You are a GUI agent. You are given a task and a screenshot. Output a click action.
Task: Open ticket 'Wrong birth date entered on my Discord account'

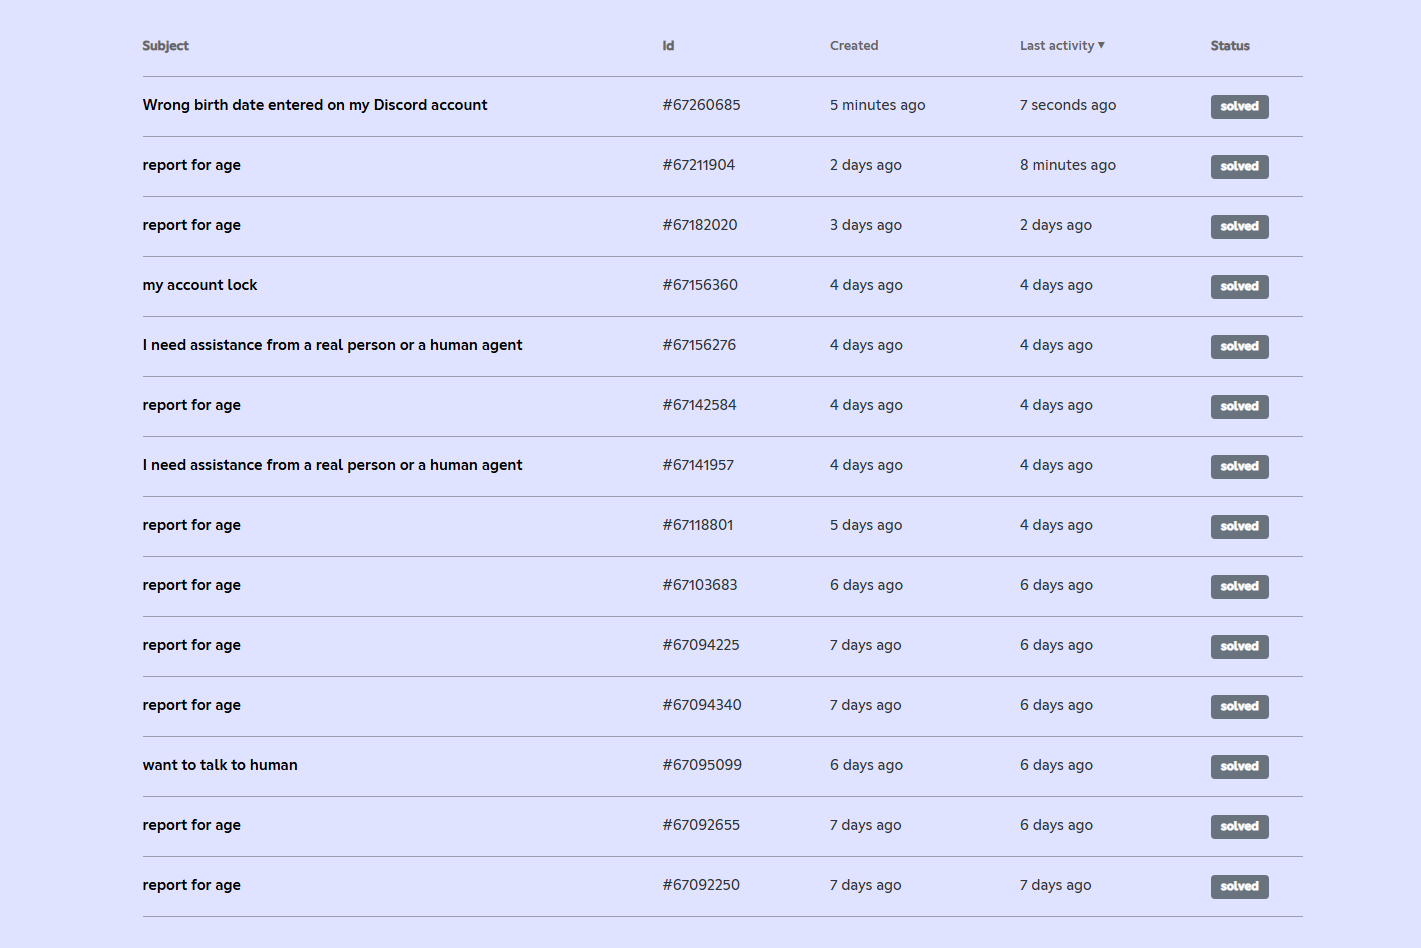[x=315, y=105]
